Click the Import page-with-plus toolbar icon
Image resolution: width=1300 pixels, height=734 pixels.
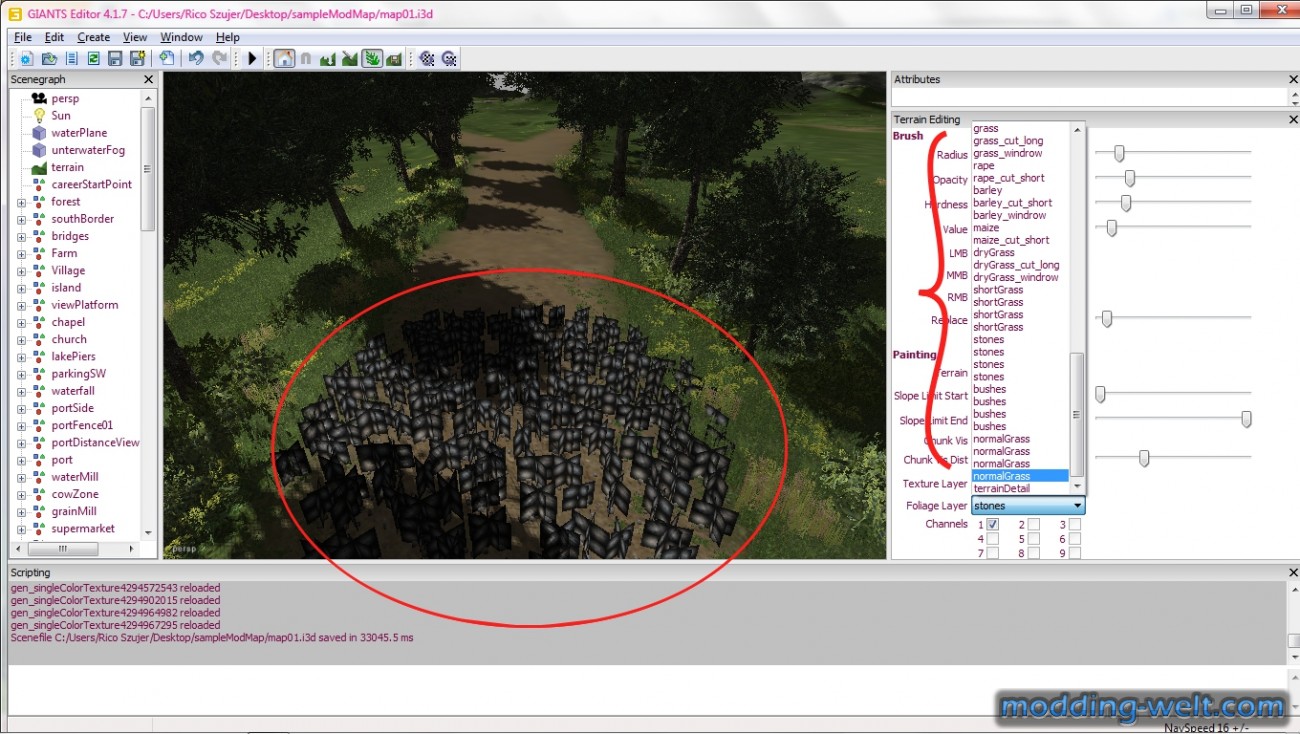[x=166, y=59]
